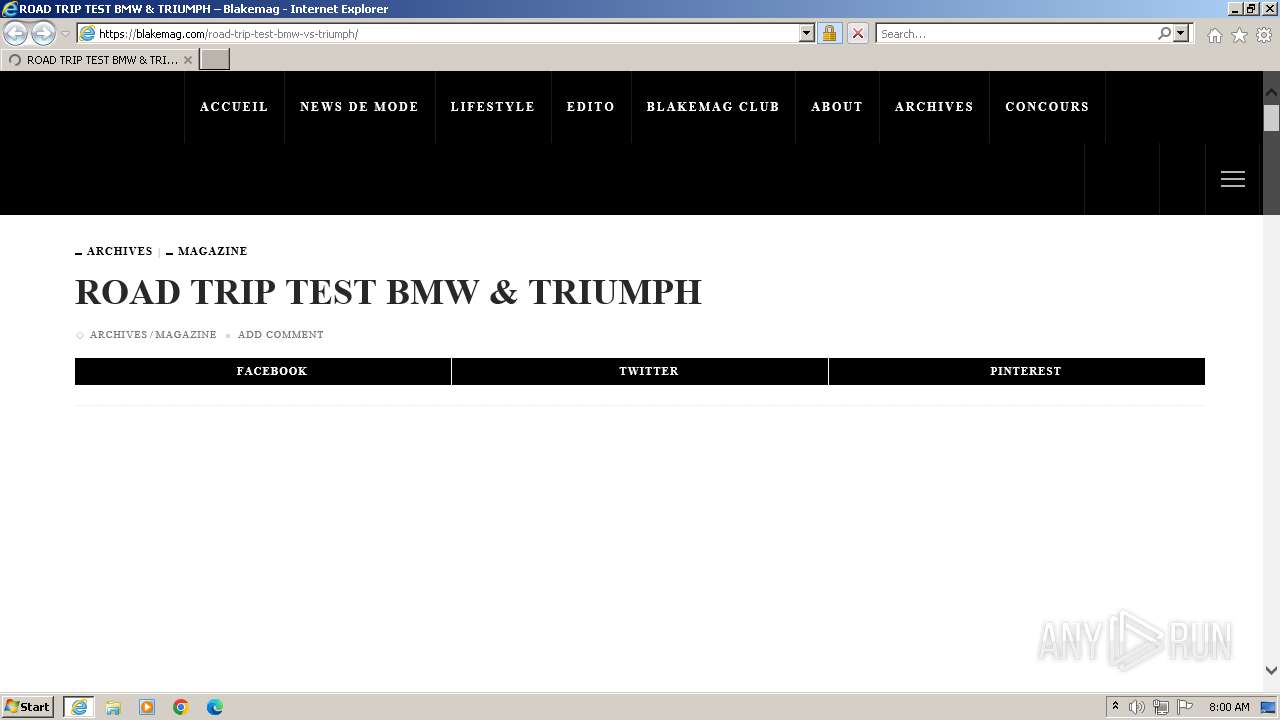Click the 8:00 AM system clock
Screen dimensions: 1280x720
[x=1229, y=707]
